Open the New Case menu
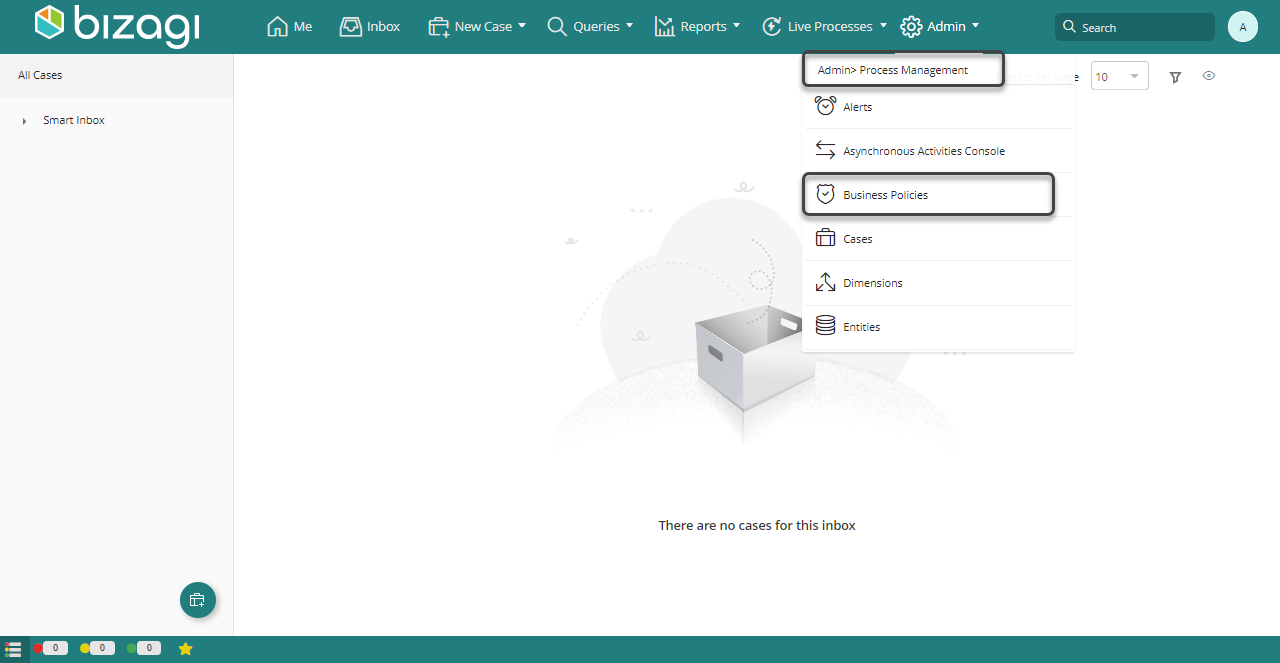 click(x=476, y=26)
